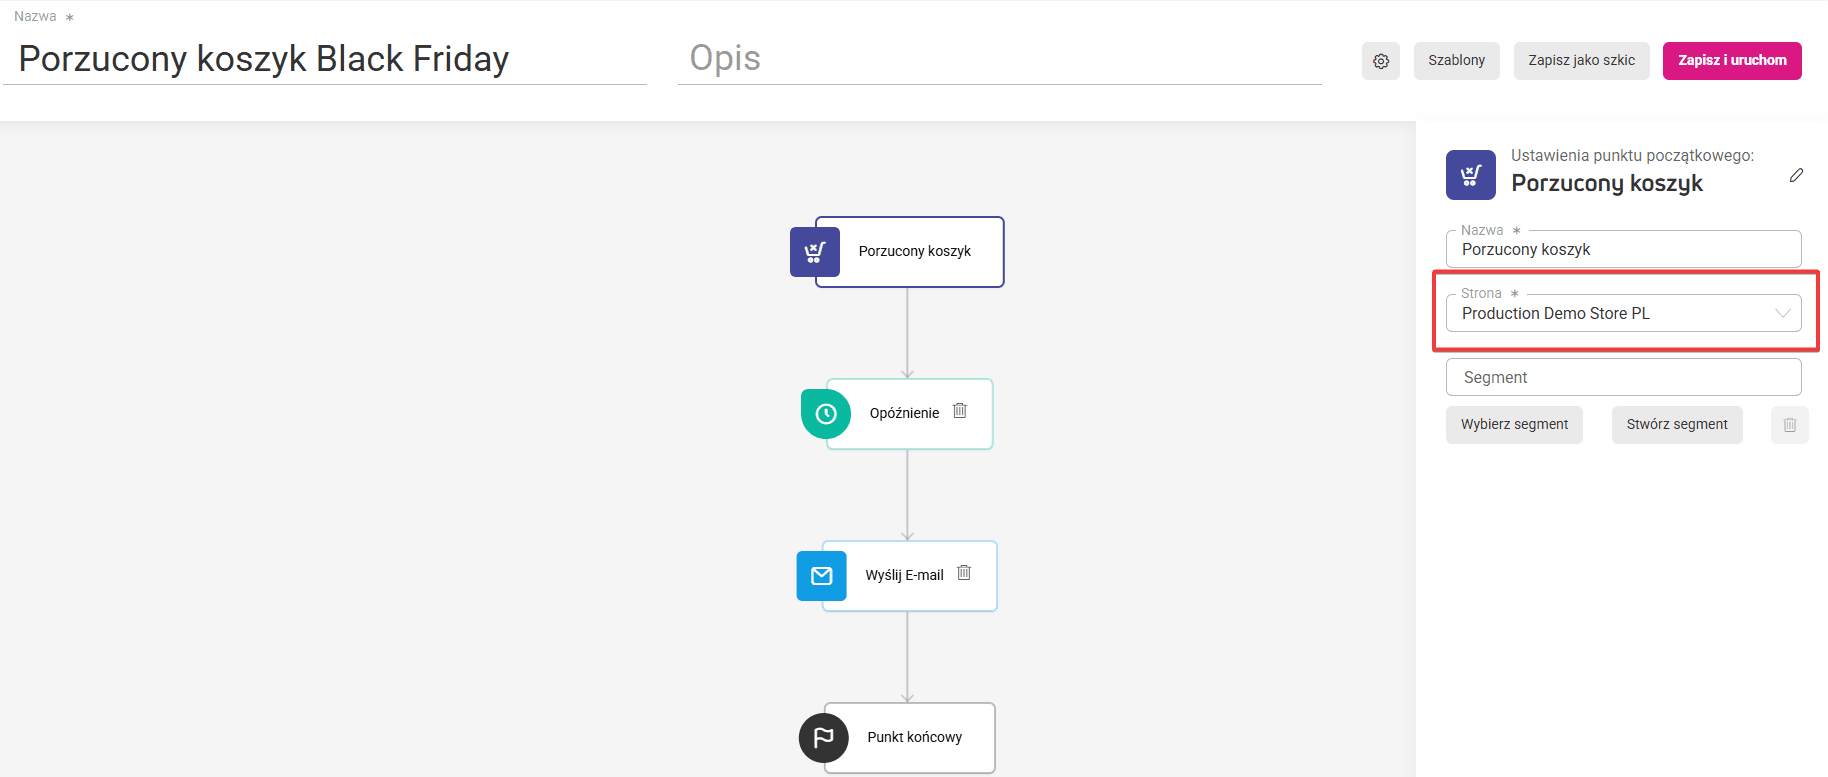Select the Punkt końcowy end node
Viewport: 1828px width, 777px height.
pos(909,738)
